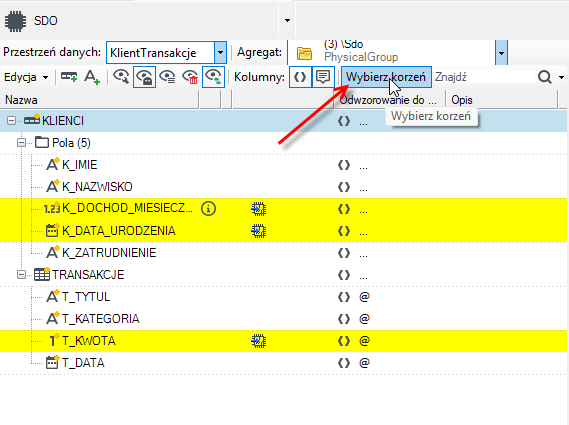
Task: Click into the Znajdź search field
Action: [x=484, y=77]
